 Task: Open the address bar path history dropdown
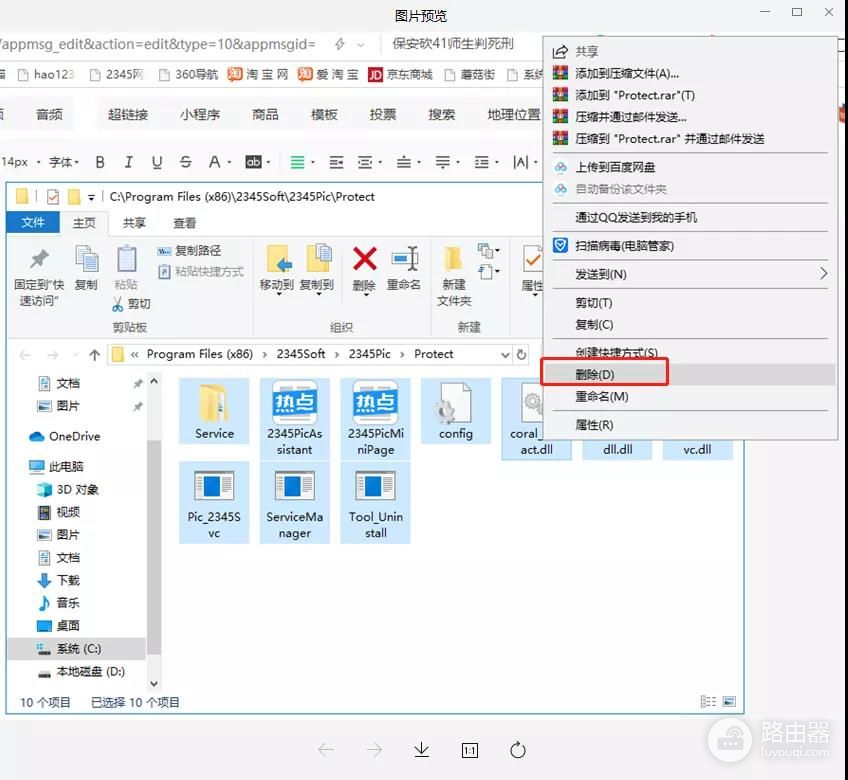pyautogui.click(x=505, y=354)
